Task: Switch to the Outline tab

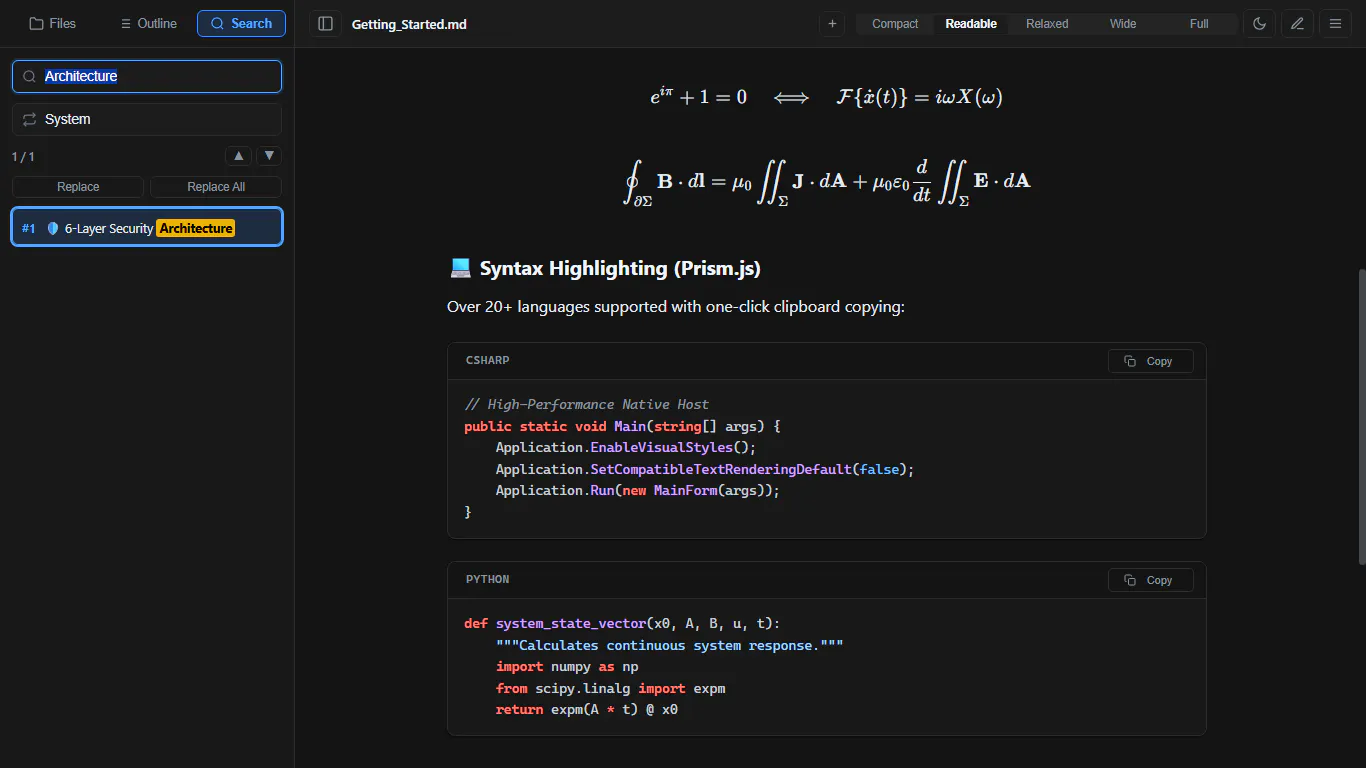Action: pyautogui.click(x=148, y=23)
